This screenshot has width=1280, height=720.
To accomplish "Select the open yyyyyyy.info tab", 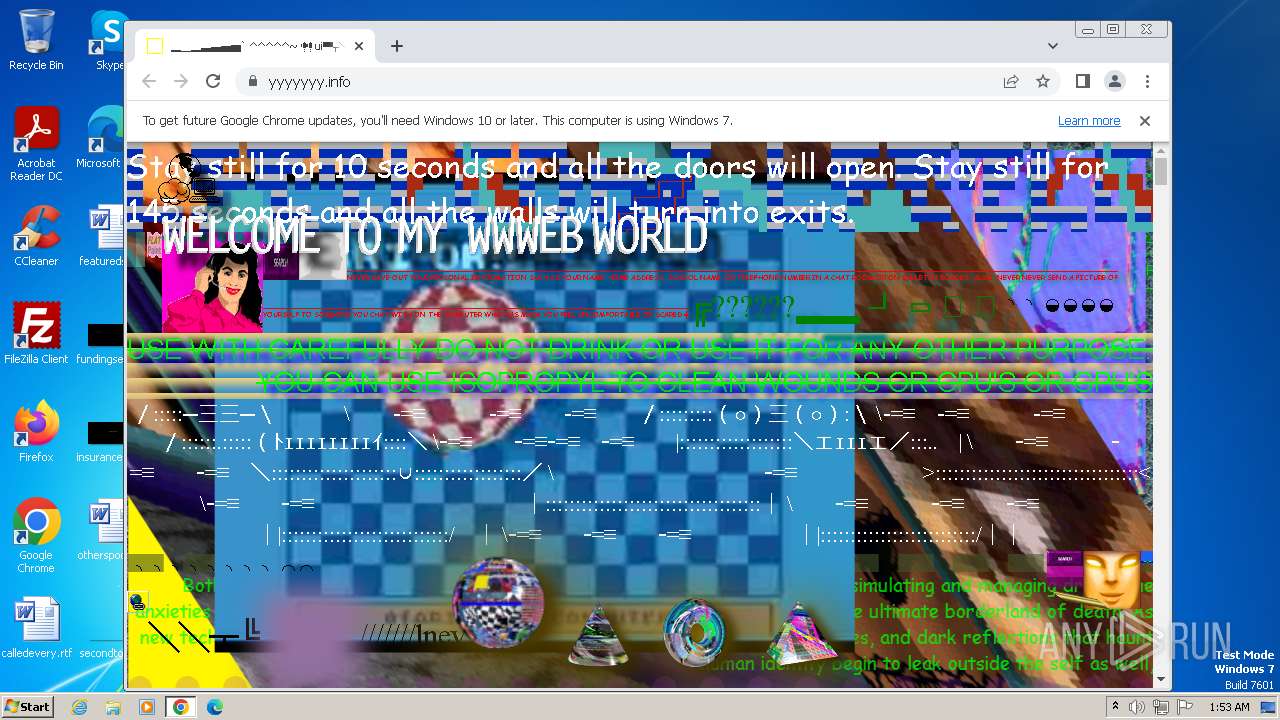I will [x=255, y=46].
